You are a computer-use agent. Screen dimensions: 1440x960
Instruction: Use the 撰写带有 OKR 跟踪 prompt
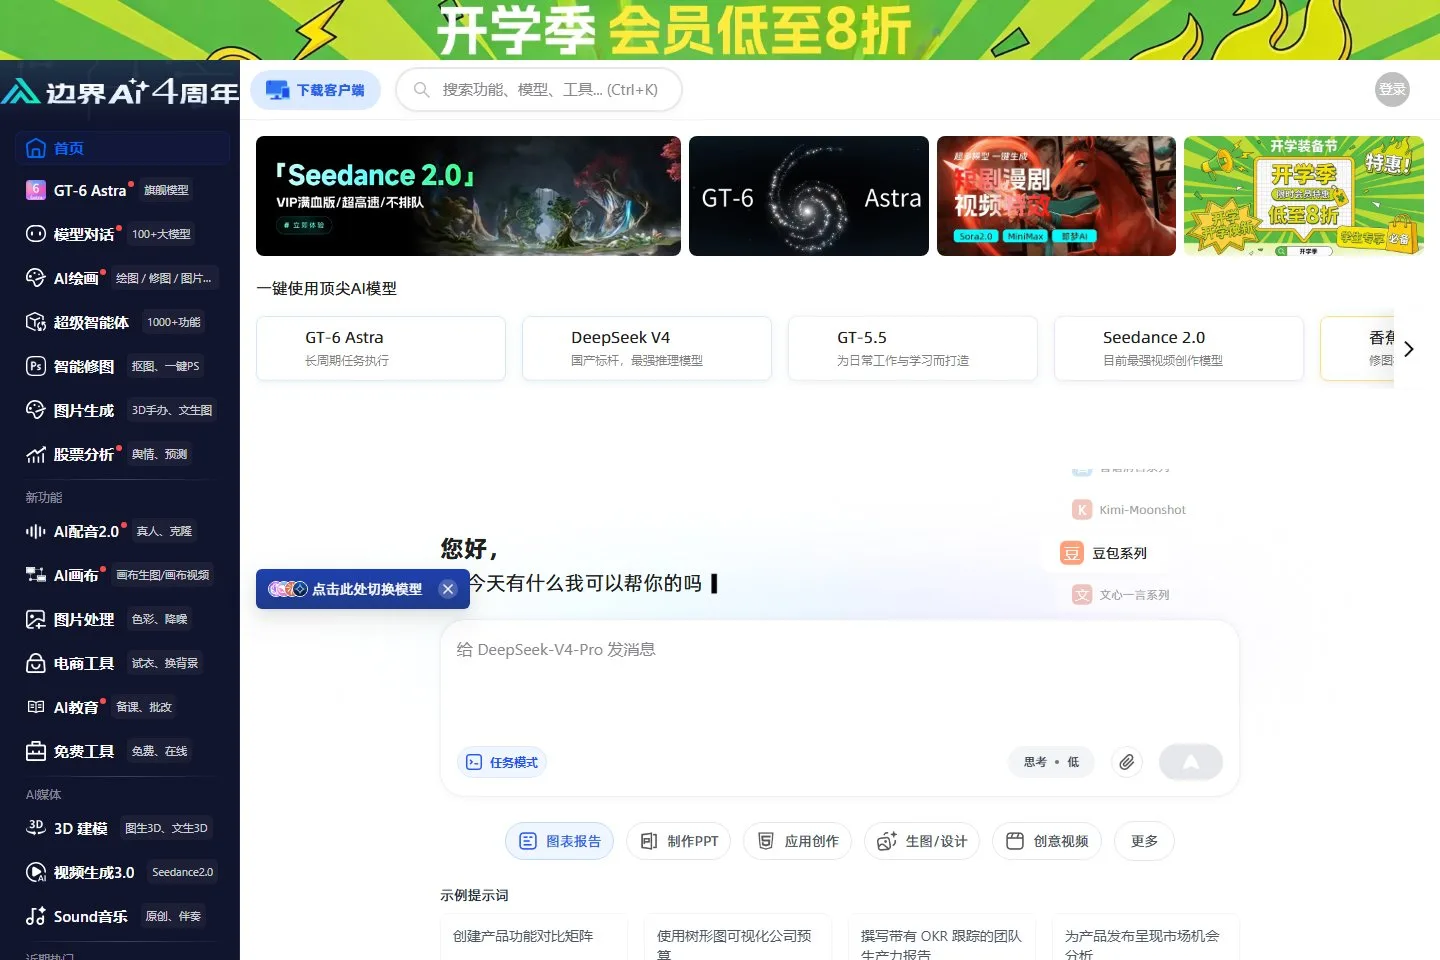point(942,937)
